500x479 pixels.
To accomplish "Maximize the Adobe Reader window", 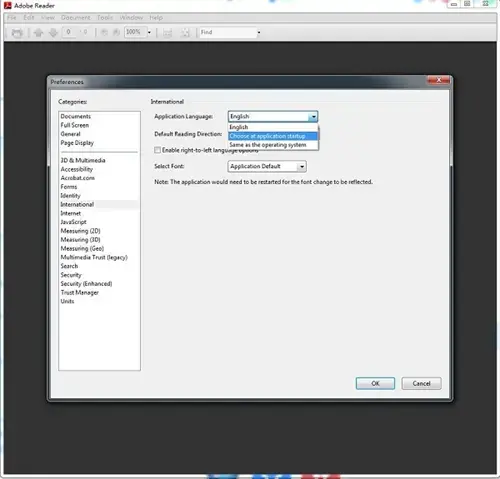I will (x=467, y=4).
